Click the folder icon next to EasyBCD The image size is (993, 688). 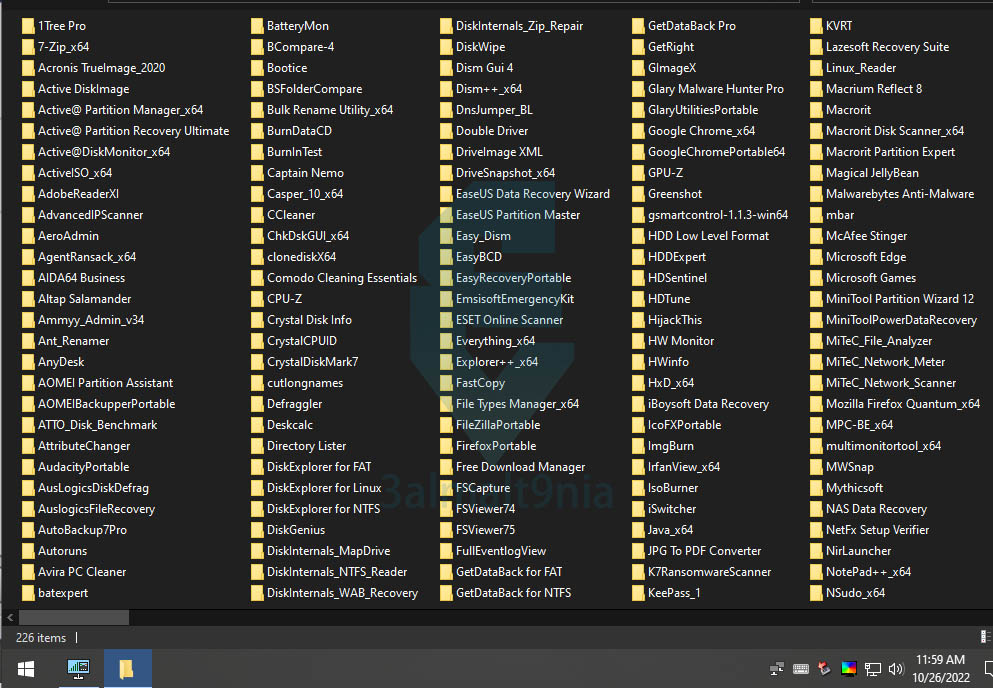(x=446, y=257)
